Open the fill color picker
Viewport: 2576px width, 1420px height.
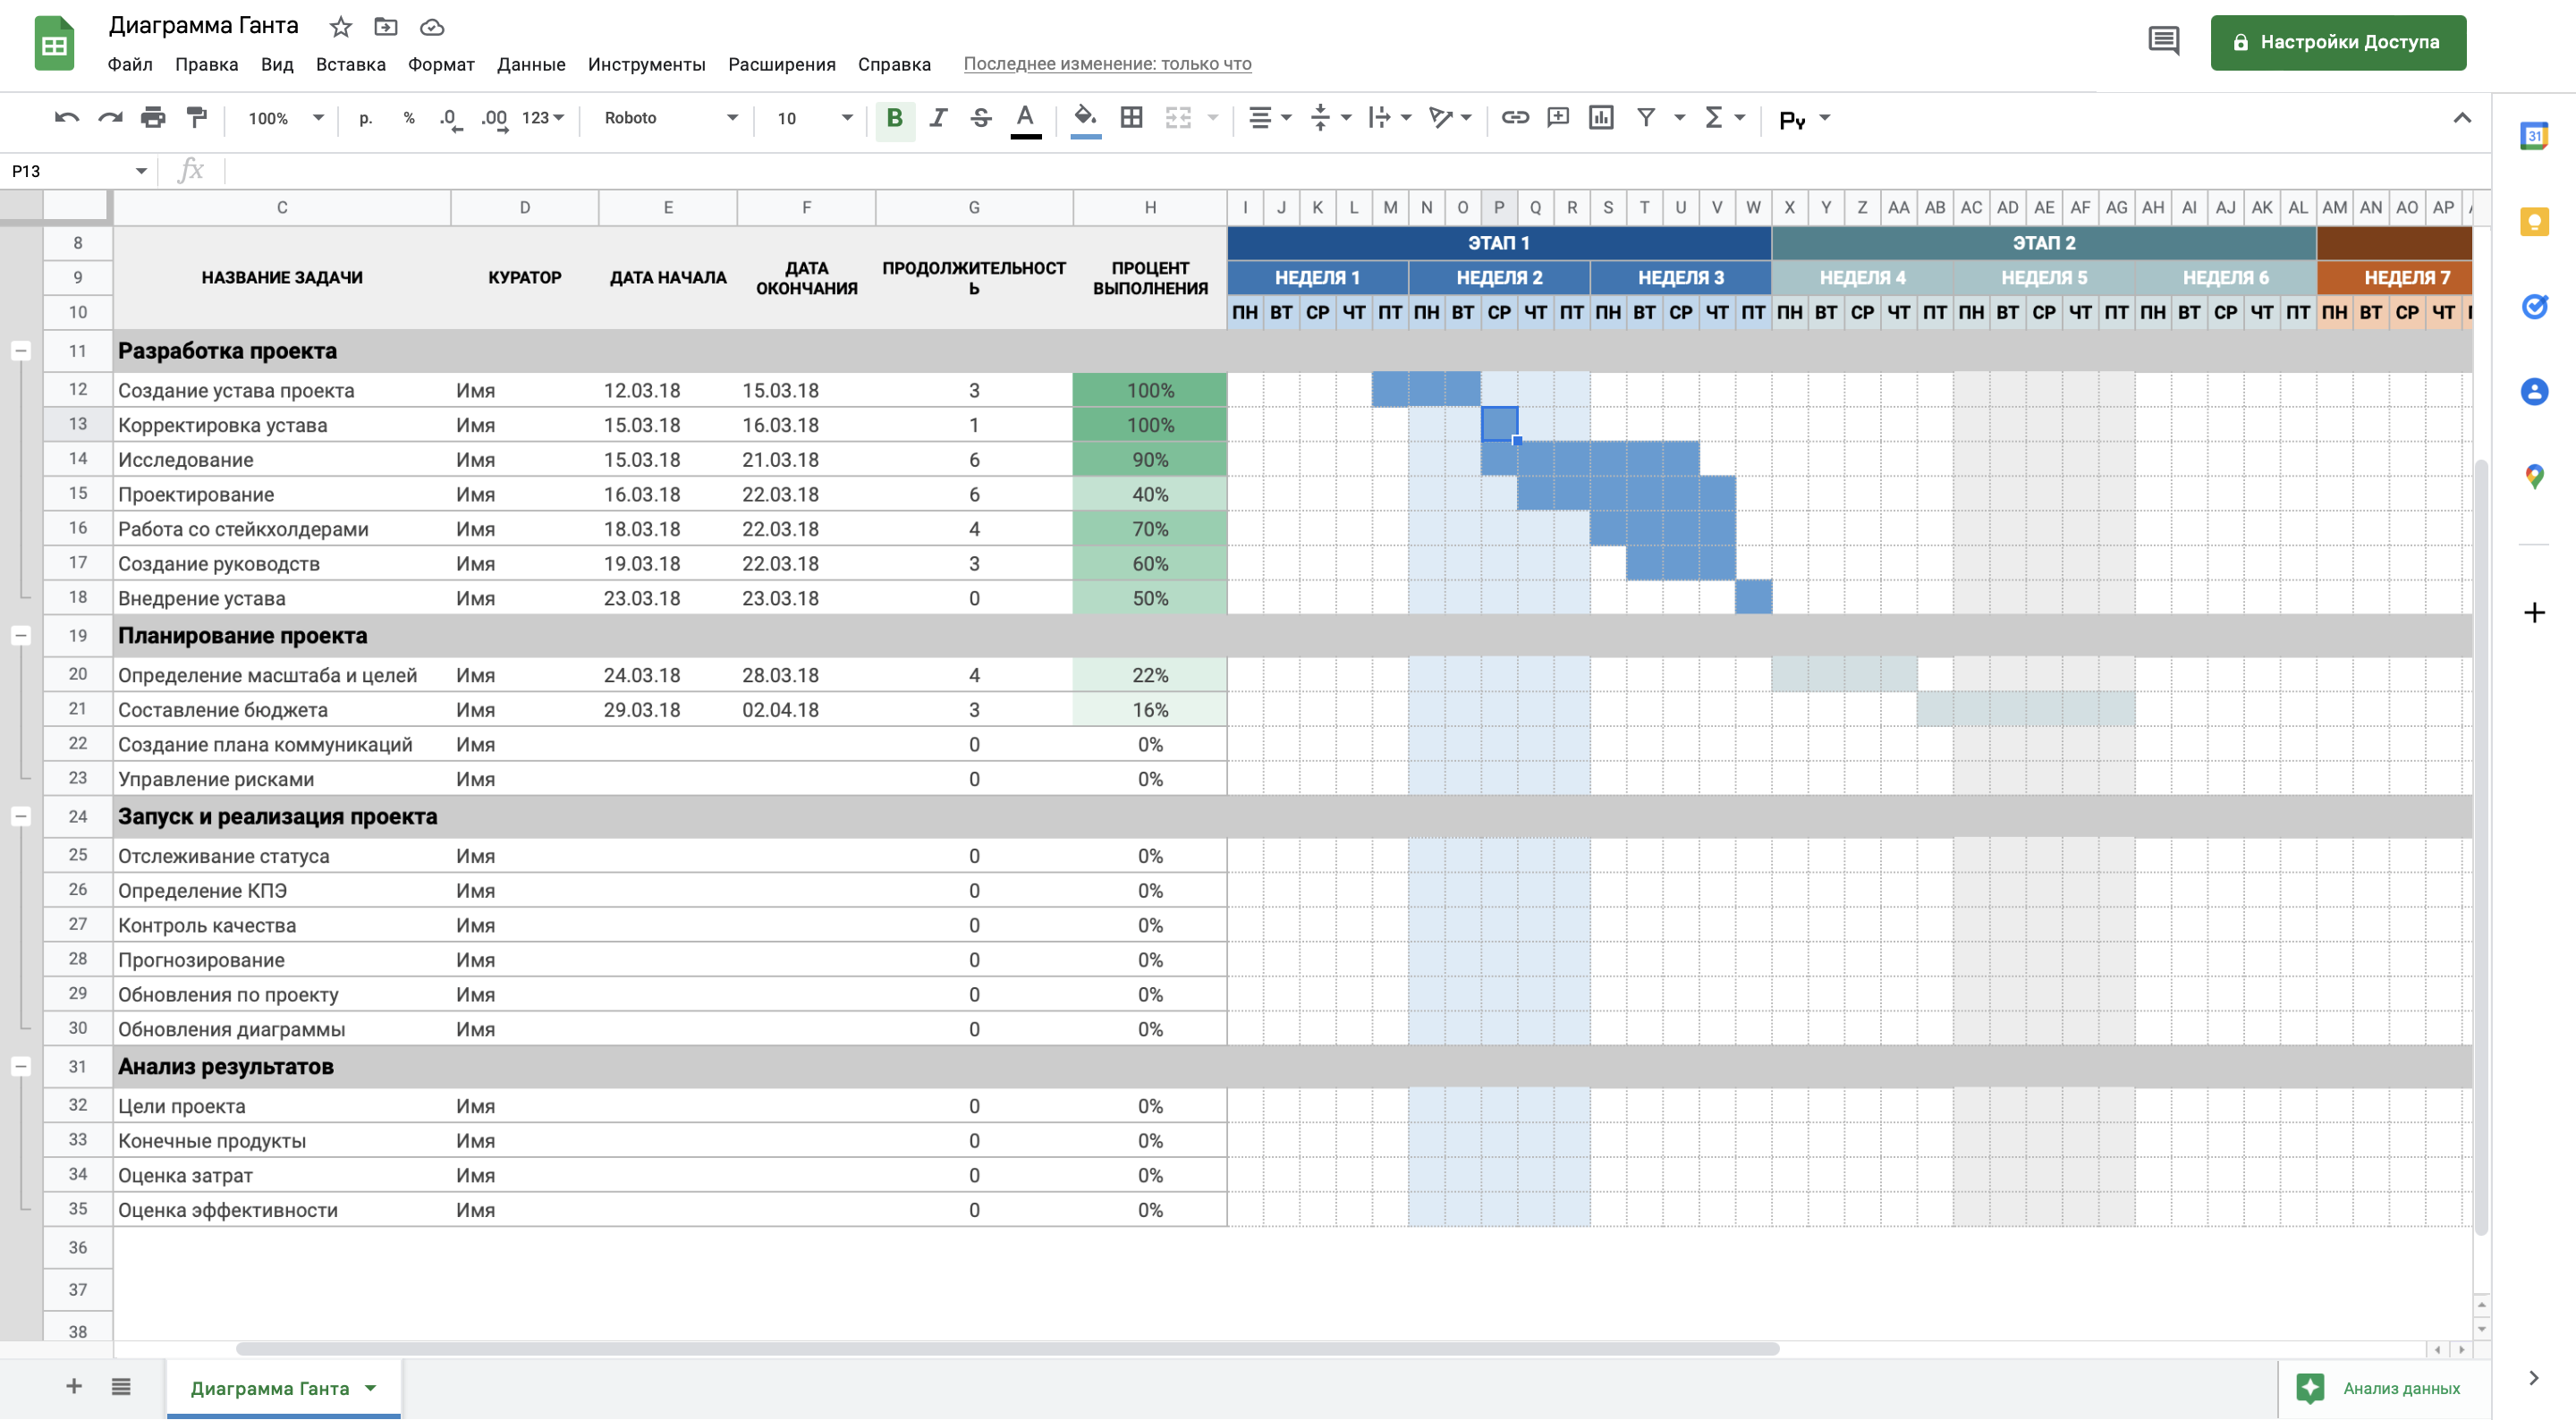(1085, 118)
